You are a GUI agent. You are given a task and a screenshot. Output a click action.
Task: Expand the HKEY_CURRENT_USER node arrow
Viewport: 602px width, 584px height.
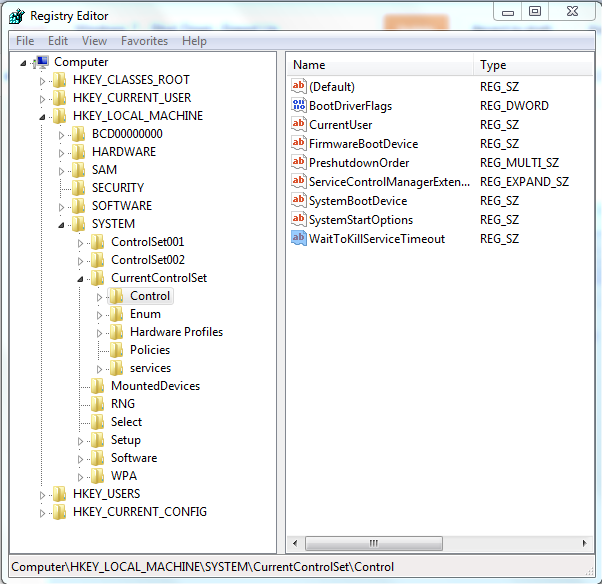(x=42, y=99)
